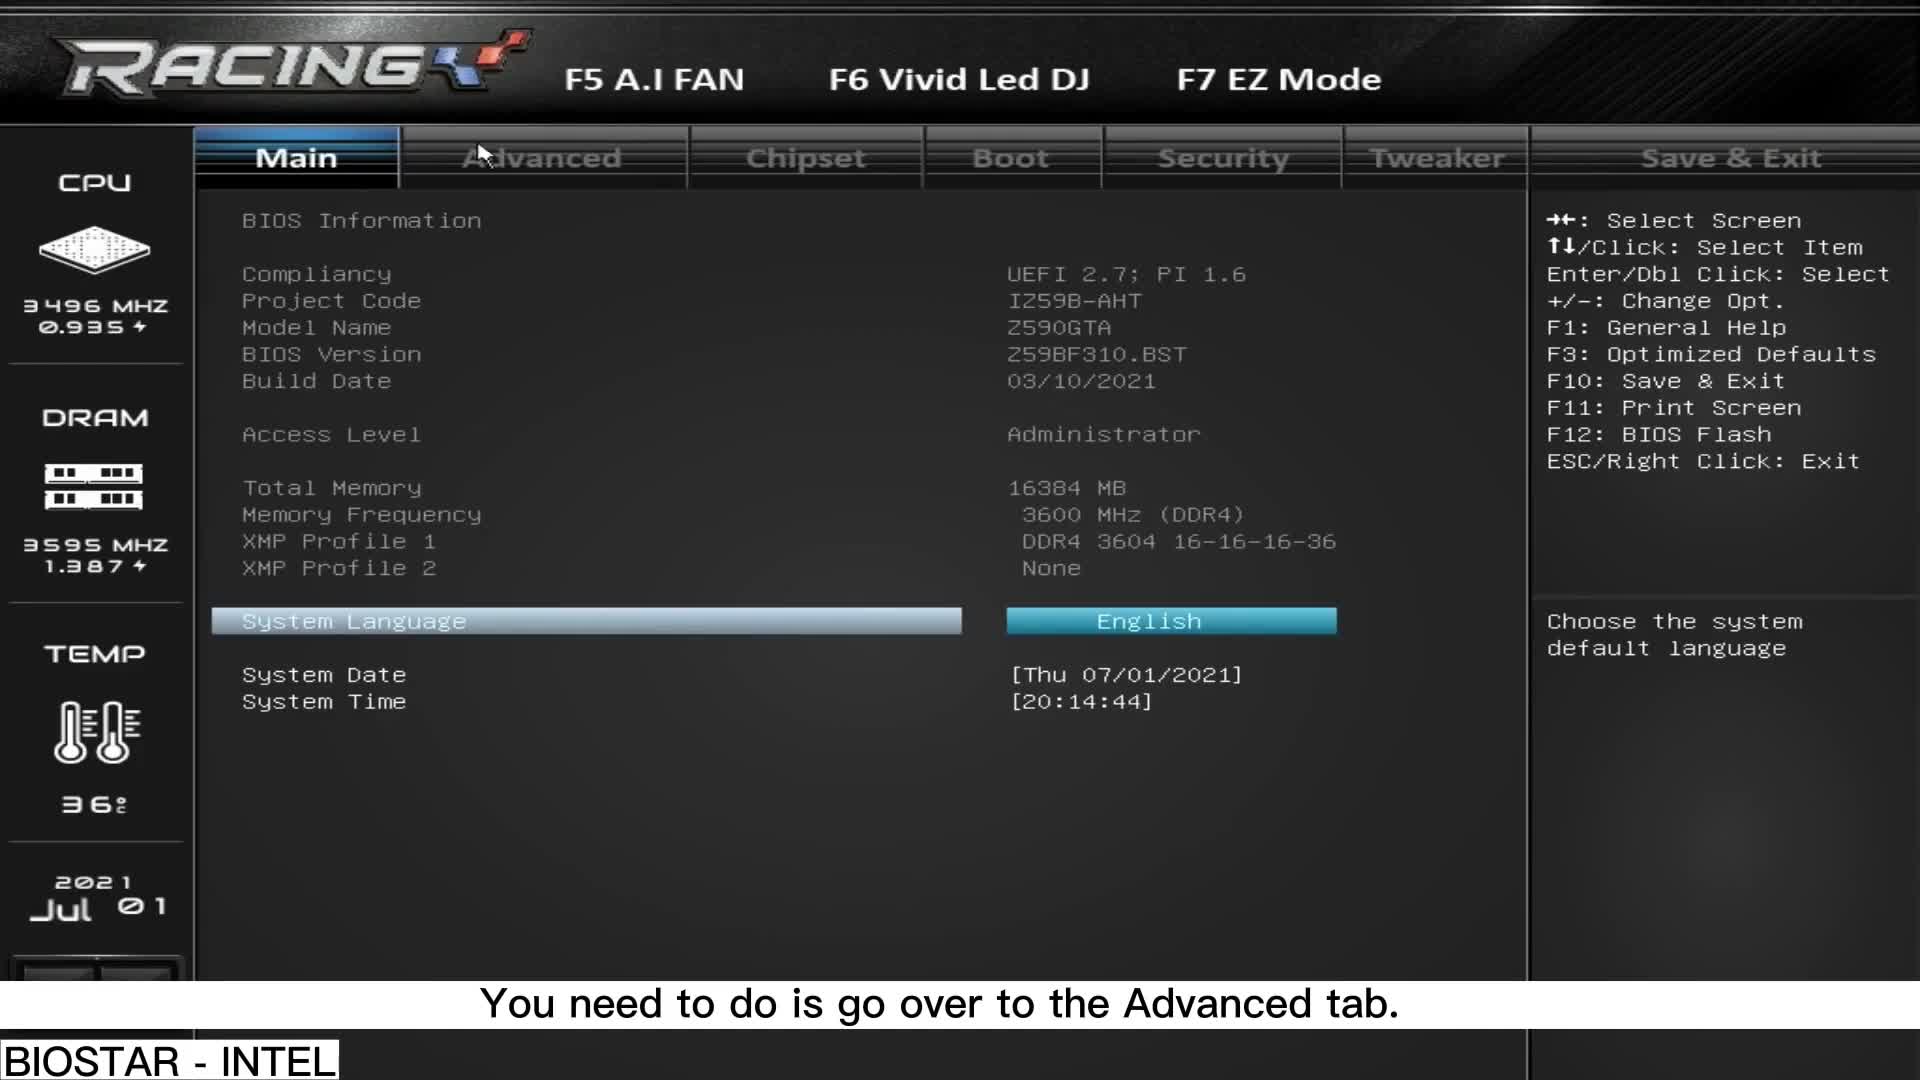Screen dimensions: 1920x1080
Task: Open the English language dropdown
Action: 1170,620
